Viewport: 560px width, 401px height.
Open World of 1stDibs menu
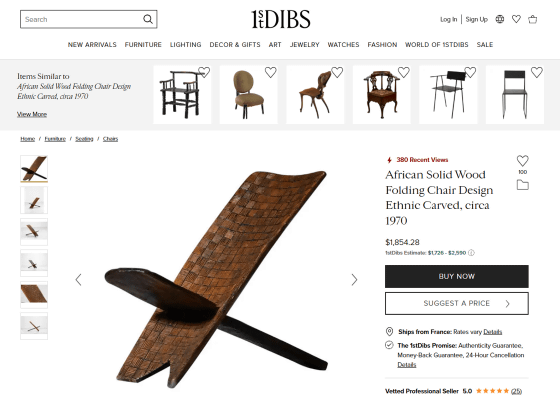(x=436, y=45)
